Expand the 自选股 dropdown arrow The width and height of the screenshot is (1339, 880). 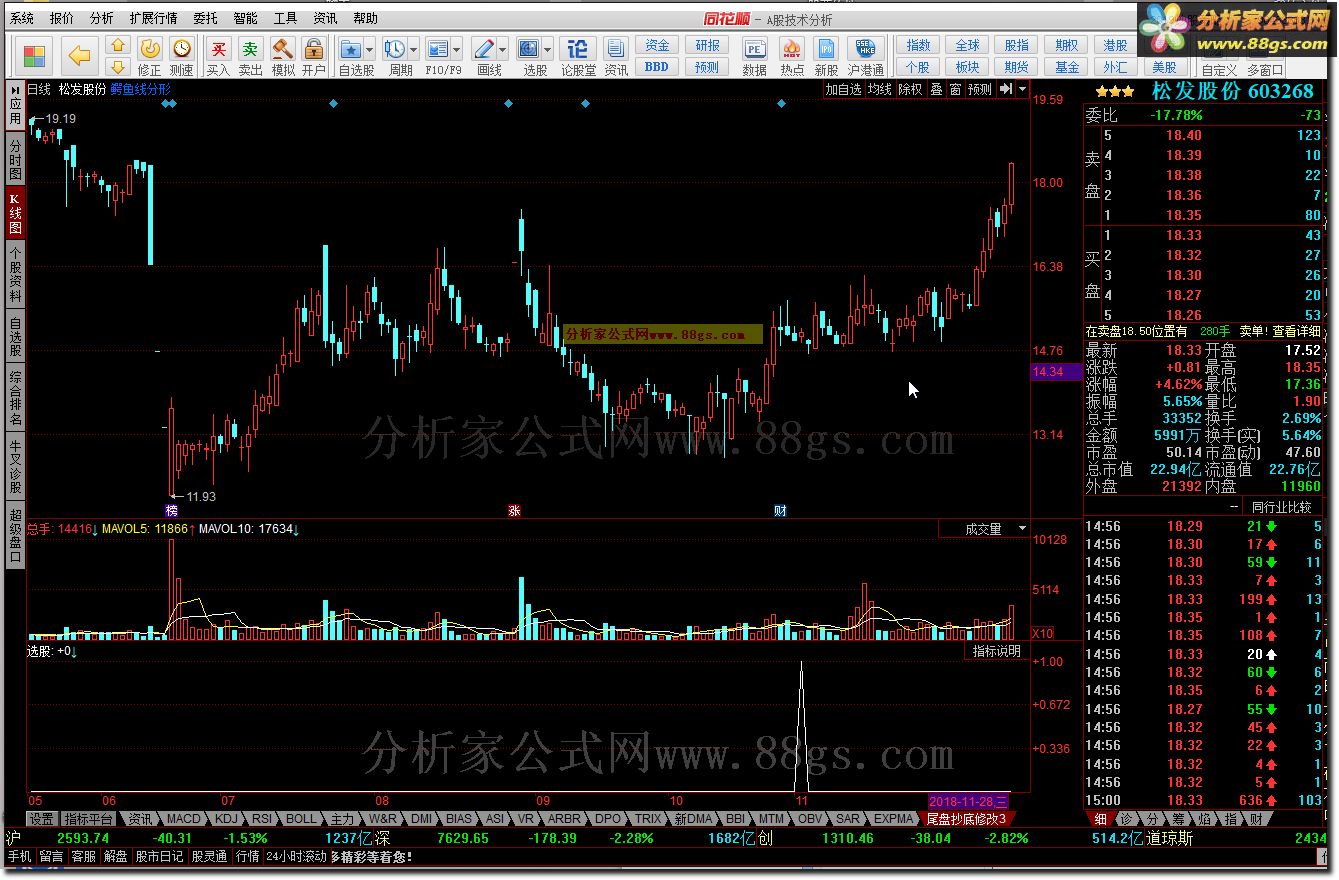coord(370,48)
